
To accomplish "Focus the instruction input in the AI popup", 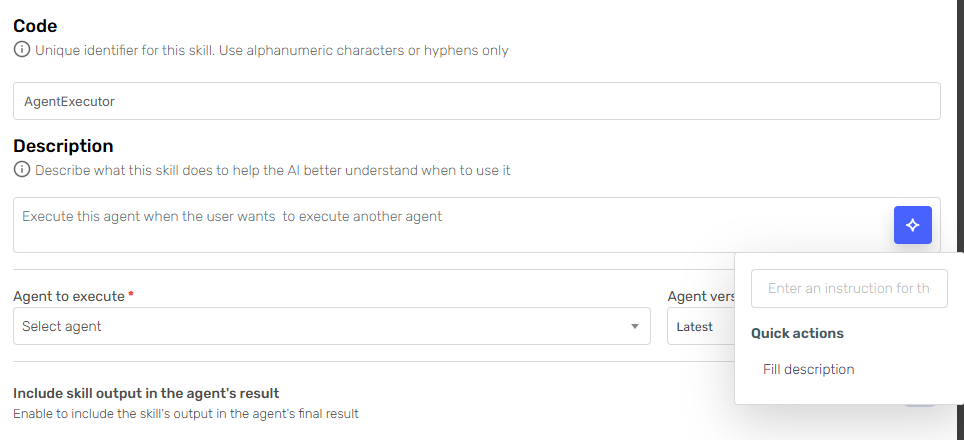I will [x=849, y=288].
